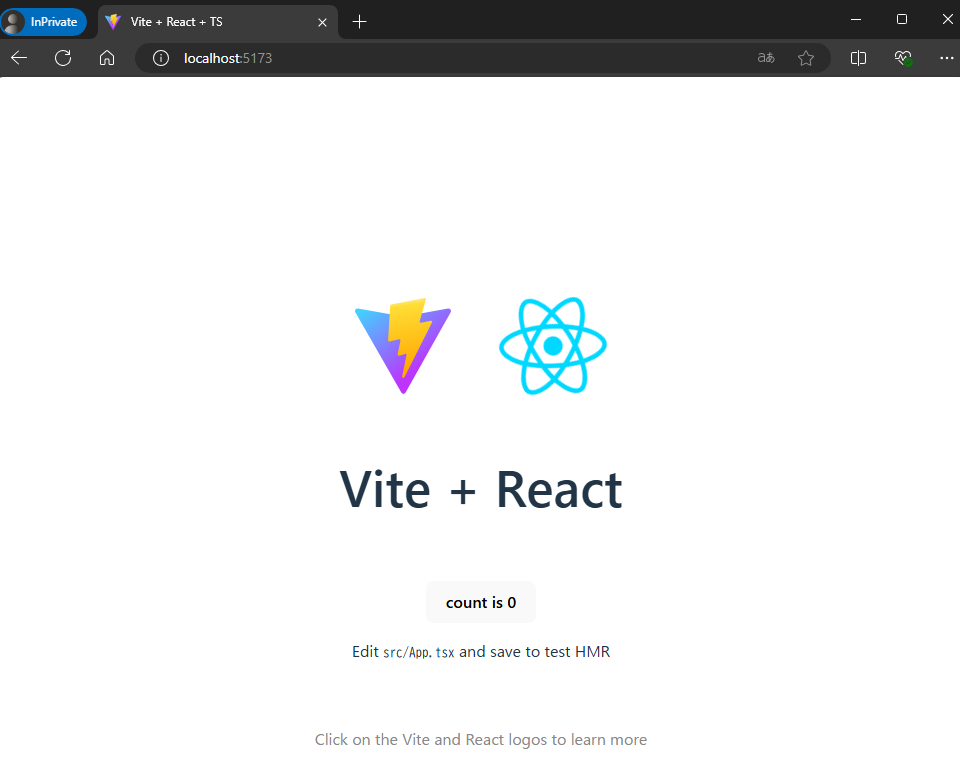Open Browser essentials from the toolbar

(x=902, y=58)
